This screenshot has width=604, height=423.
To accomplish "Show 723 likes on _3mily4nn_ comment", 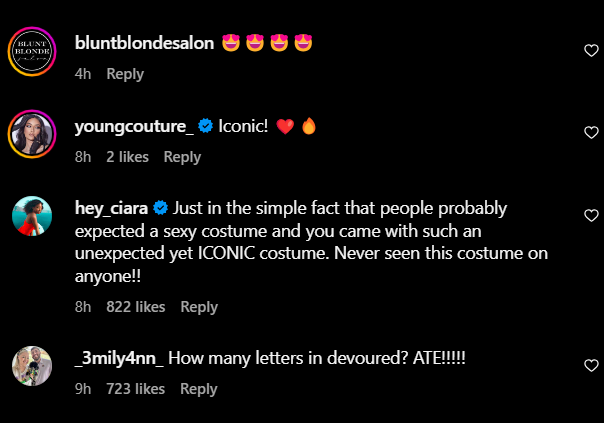I will tap(135, 389).
